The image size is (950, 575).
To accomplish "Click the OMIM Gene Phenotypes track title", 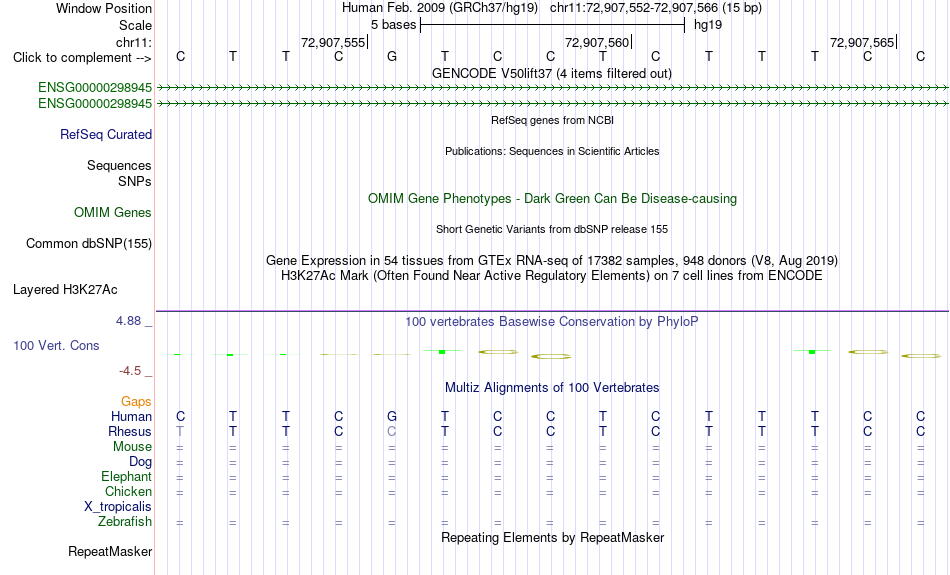I will [552, 199].
